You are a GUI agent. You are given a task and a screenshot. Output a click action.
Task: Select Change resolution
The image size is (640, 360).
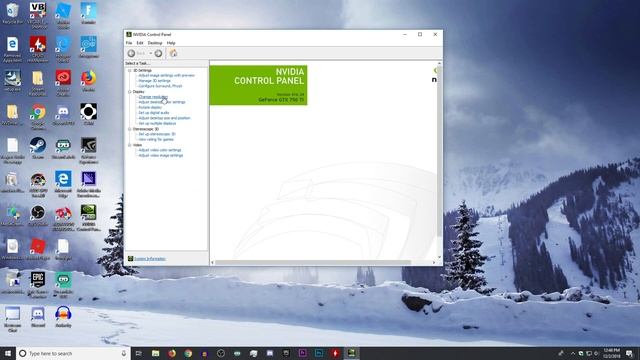coord(153,97)
